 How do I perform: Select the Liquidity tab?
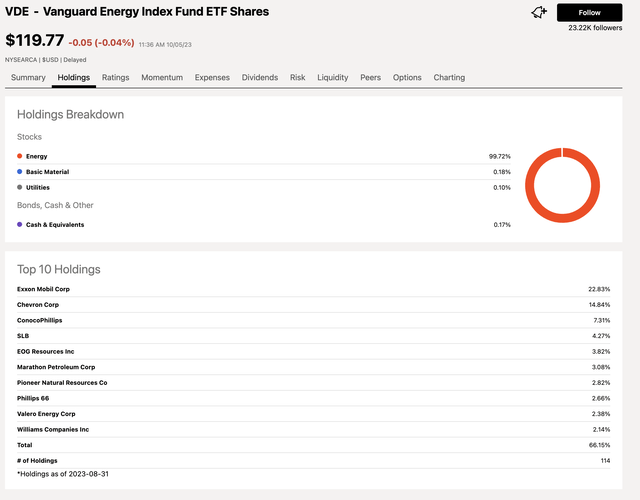click(x=333, y=77)
